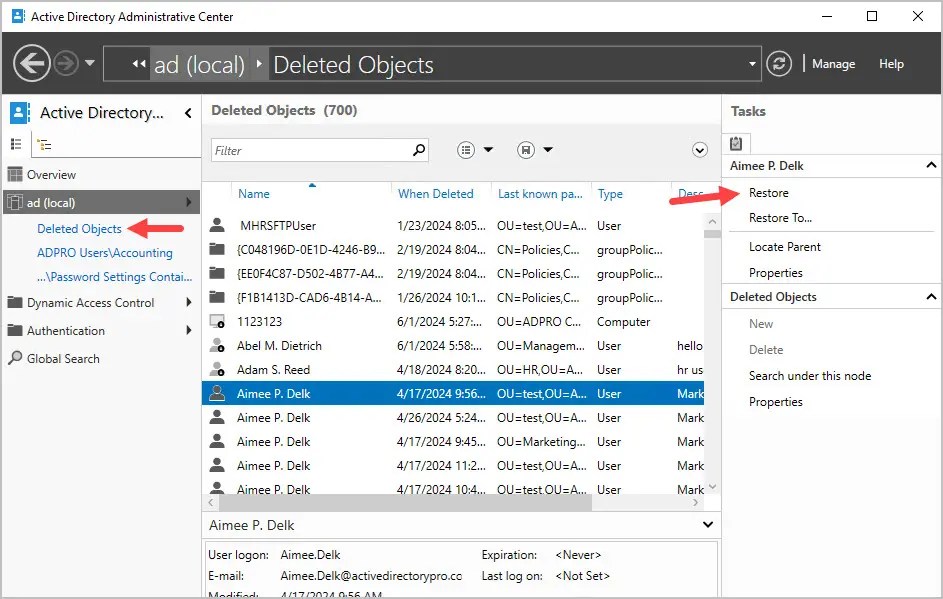Screen dimensions: 943x599
Task: Select Authentication navigation node
Action: coord(66,331)
